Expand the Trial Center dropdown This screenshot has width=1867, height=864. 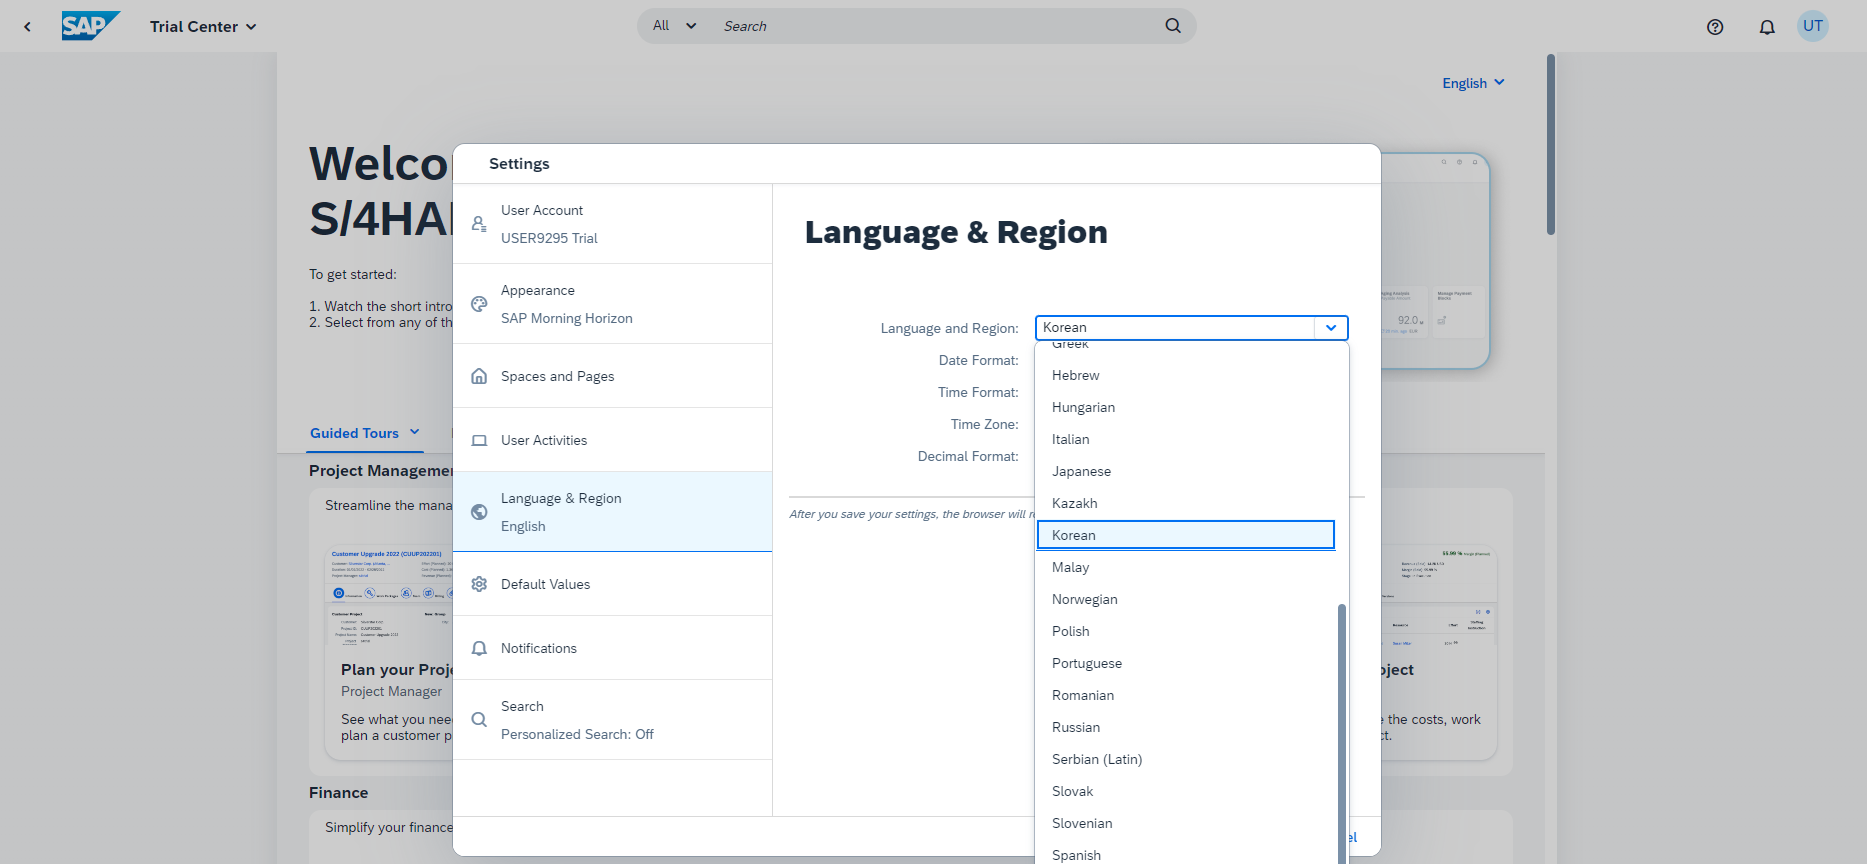click(x=203, y=27)
